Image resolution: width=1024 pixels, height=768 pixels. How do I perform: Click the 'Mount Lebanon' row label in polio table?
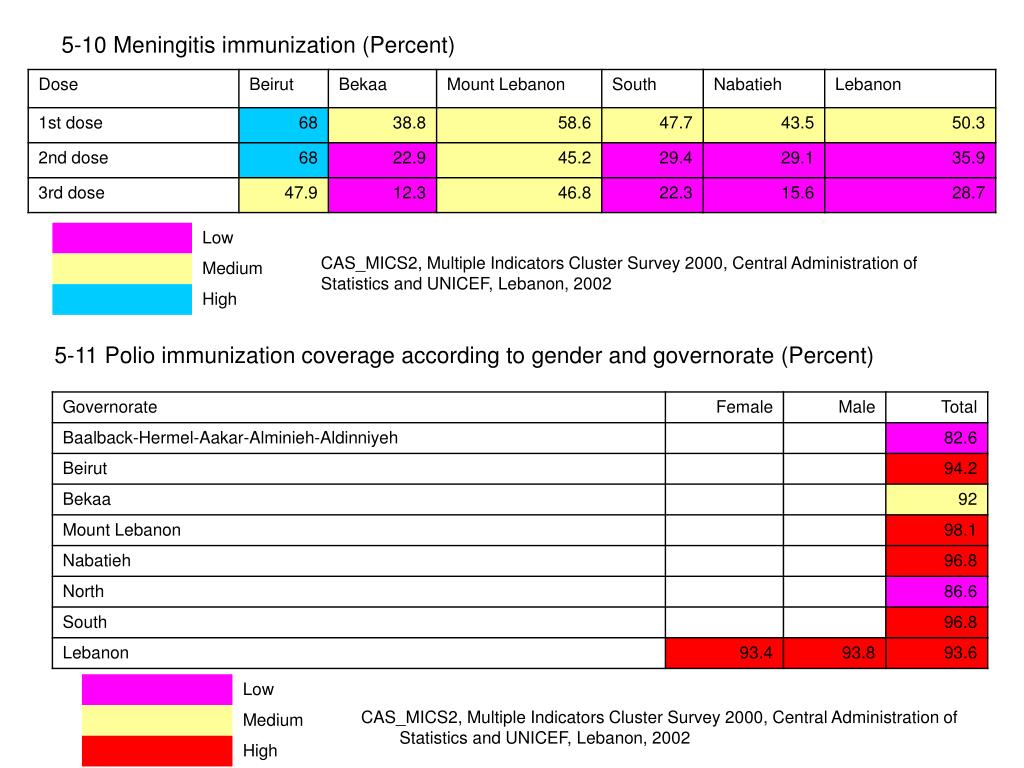click(x=359, y=530)
